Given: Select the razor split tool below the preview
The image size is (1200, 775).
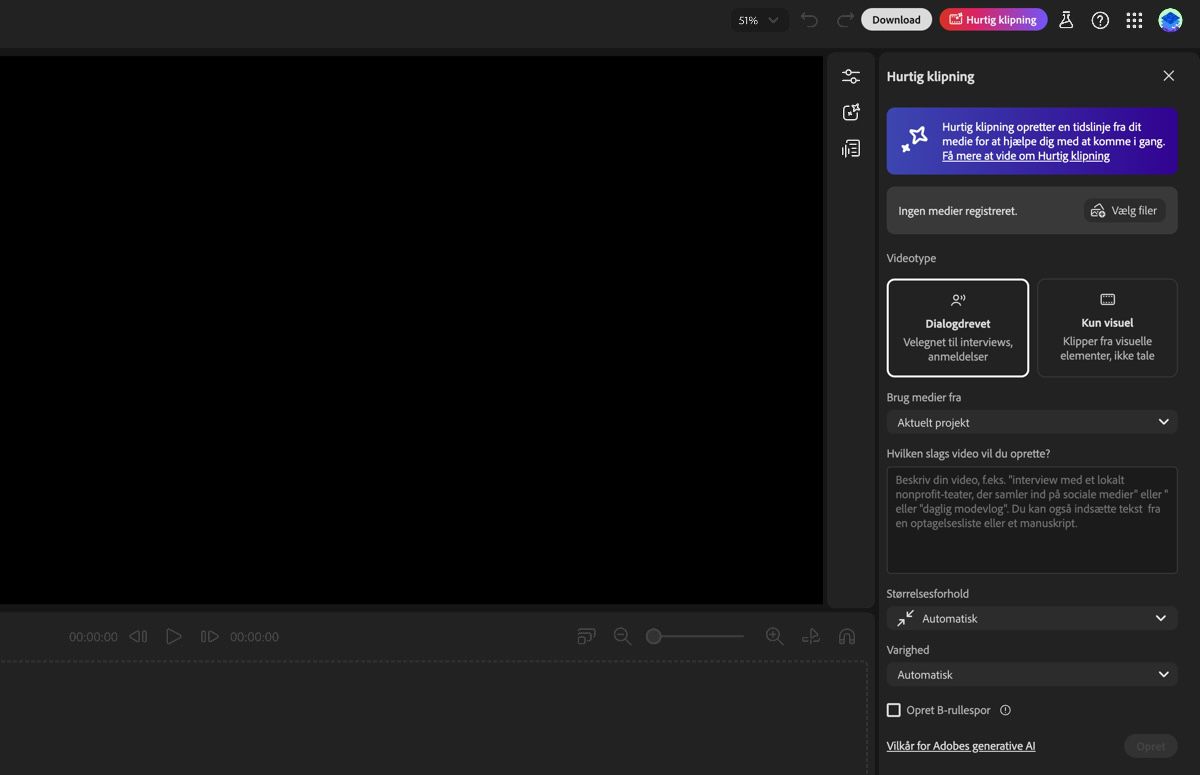Looking at the screenshot, I should tap(810, 636).
